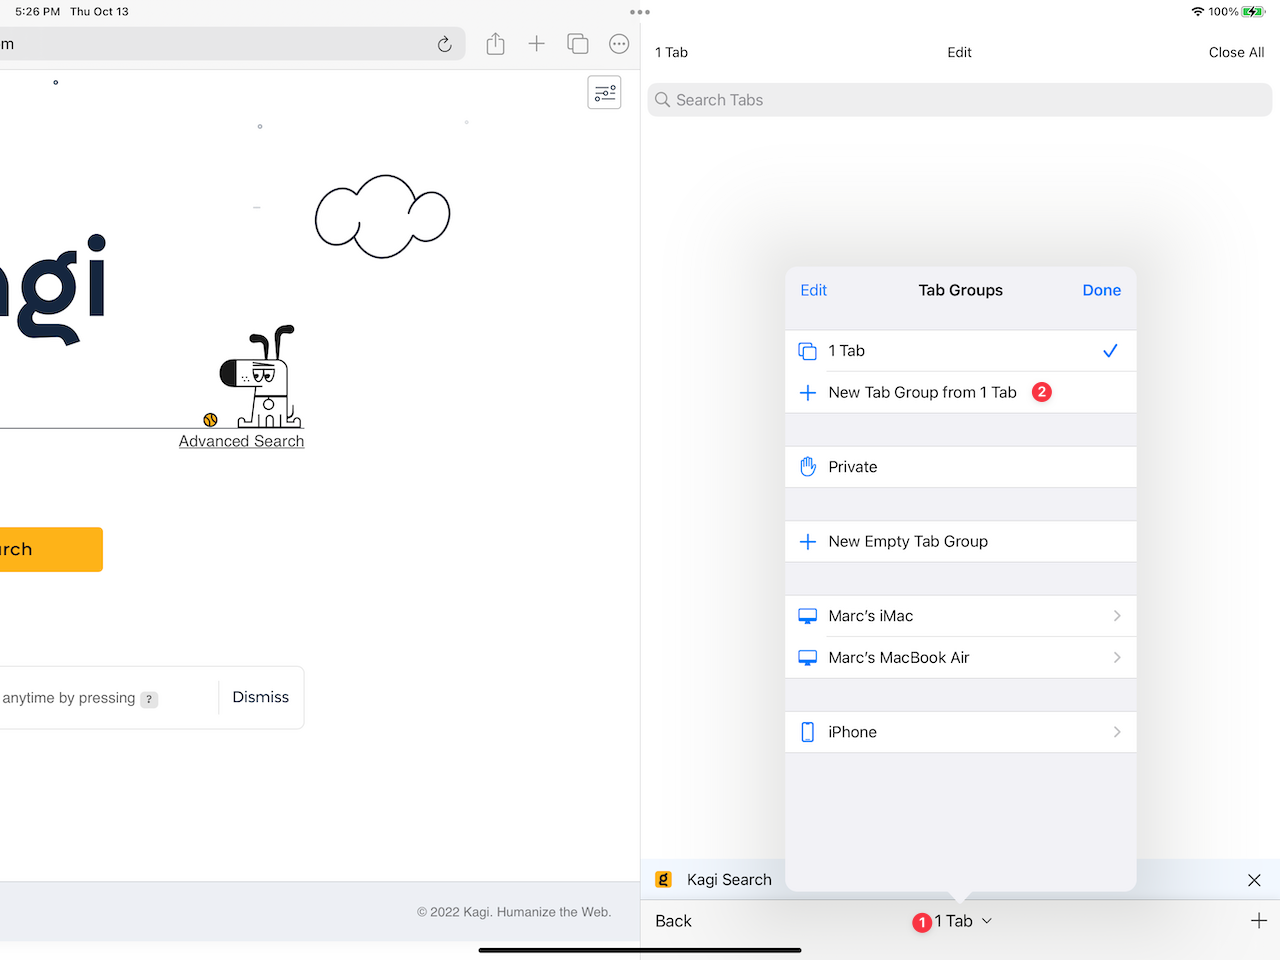Tap the ellipsis icon for more page options
1280x960 pixels.
(x=619, y=43)
